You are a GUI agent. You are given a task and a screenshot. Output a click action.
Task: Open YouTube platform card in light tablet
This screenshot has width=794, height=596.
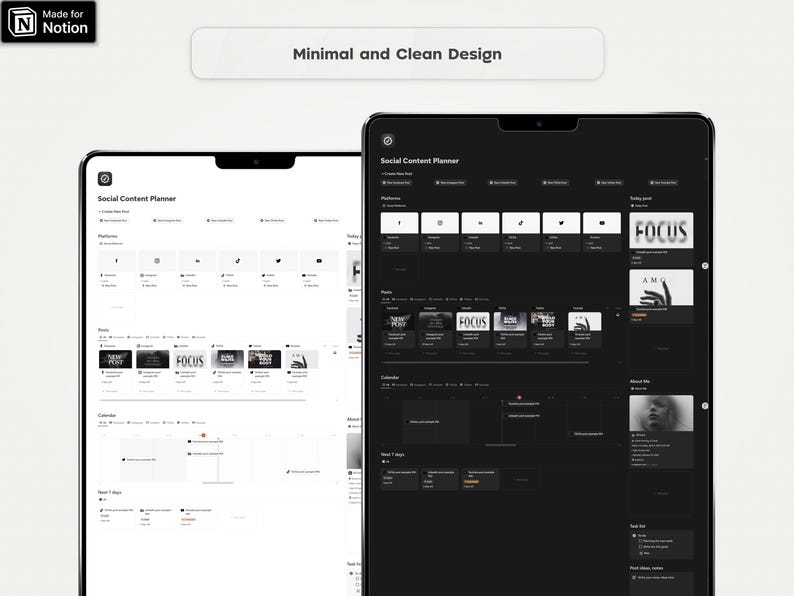pos(319,270)
